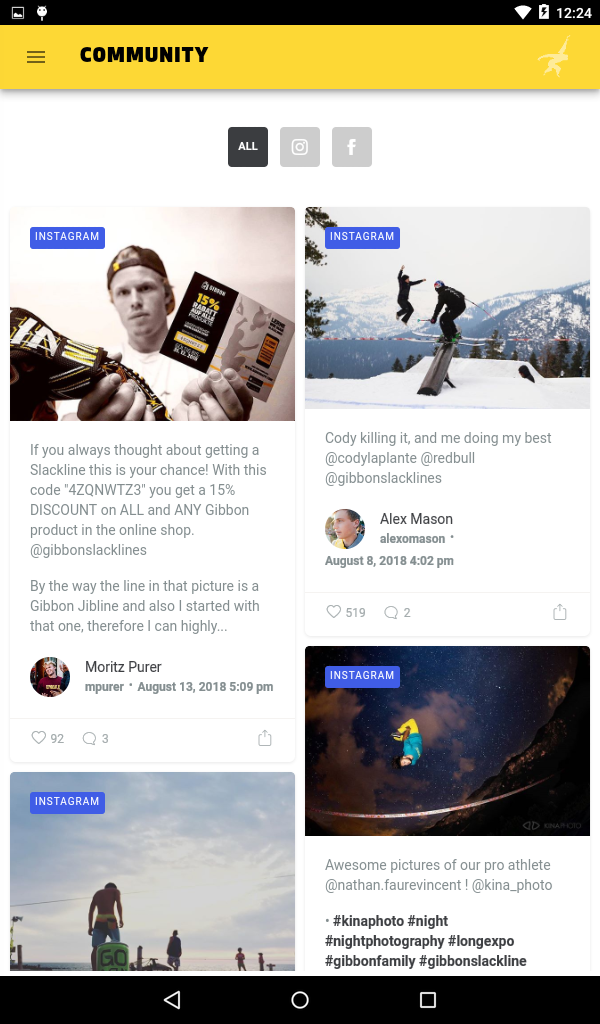The image size is (600, 1024).
Task: Open the hamburger navigation menu
Action: (36, 57)
